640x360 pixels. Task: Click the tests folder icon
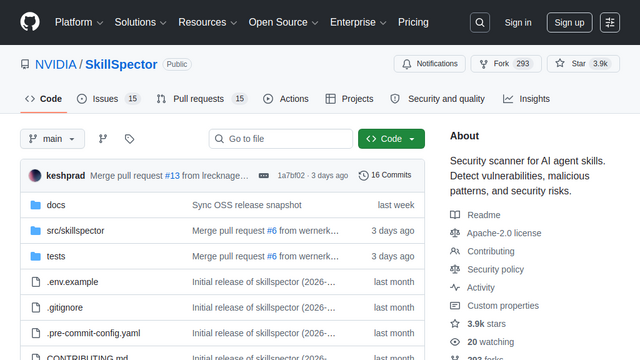(36, 256)
